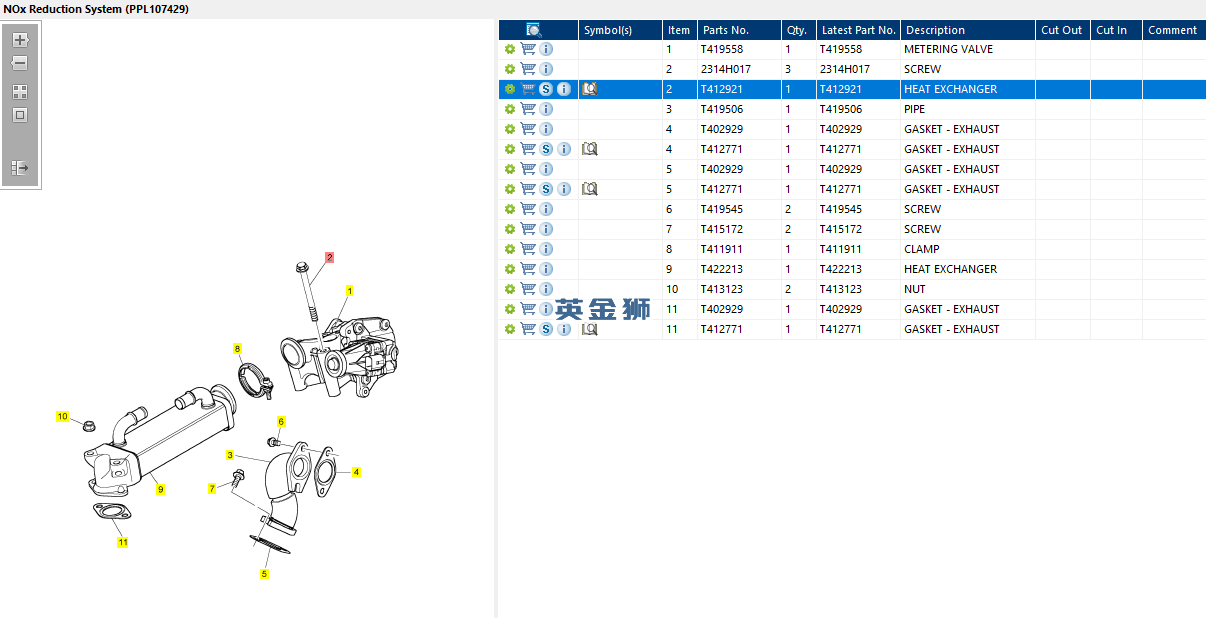Click the four-squares grid view icon
This screenshot has width=1206, height=618.
click(x=20, y=91)
